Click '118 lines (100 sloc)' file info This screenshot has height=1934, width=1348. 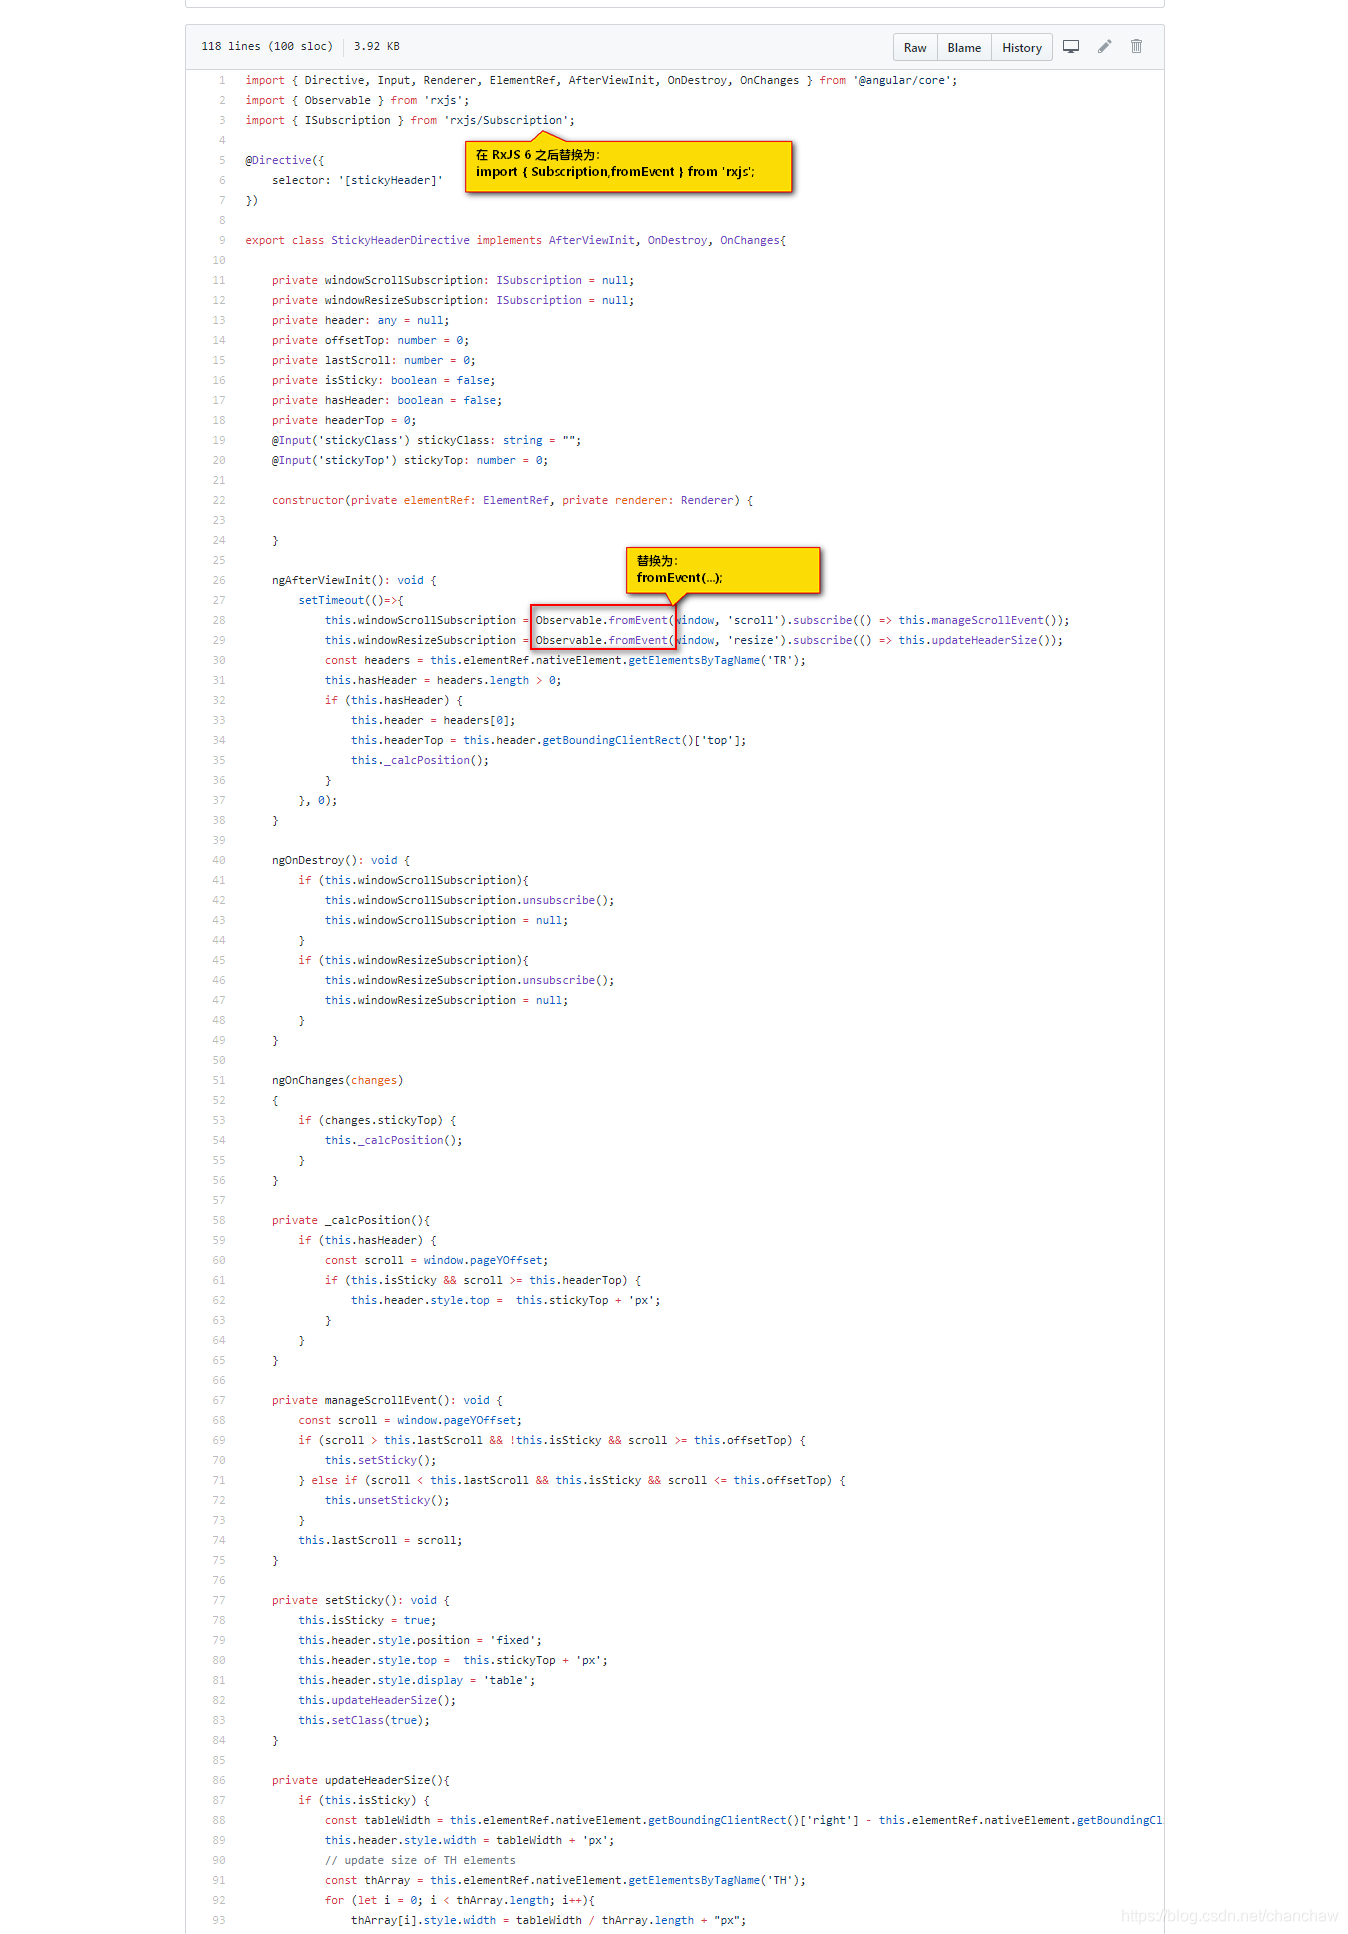(267, 46)
